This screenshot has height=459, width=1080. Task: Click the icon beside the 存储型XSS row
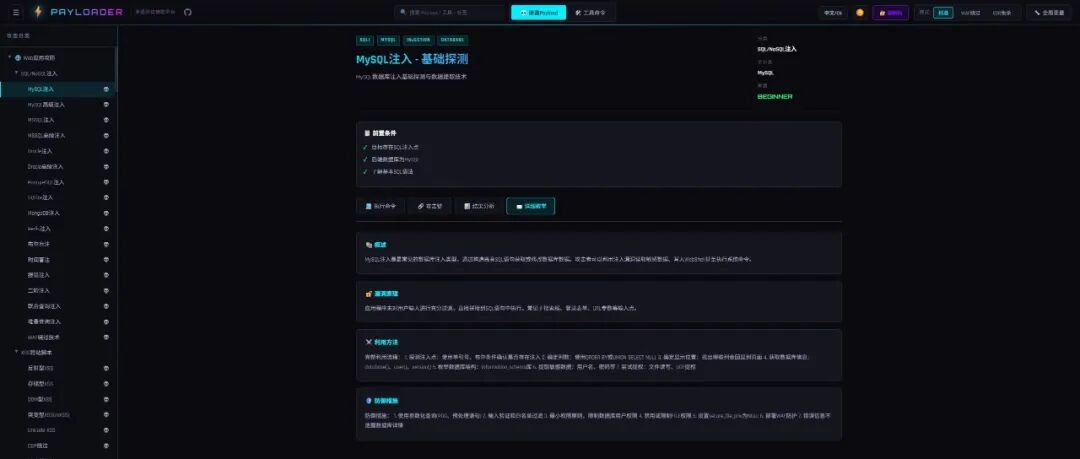click(x=106, y=384)
